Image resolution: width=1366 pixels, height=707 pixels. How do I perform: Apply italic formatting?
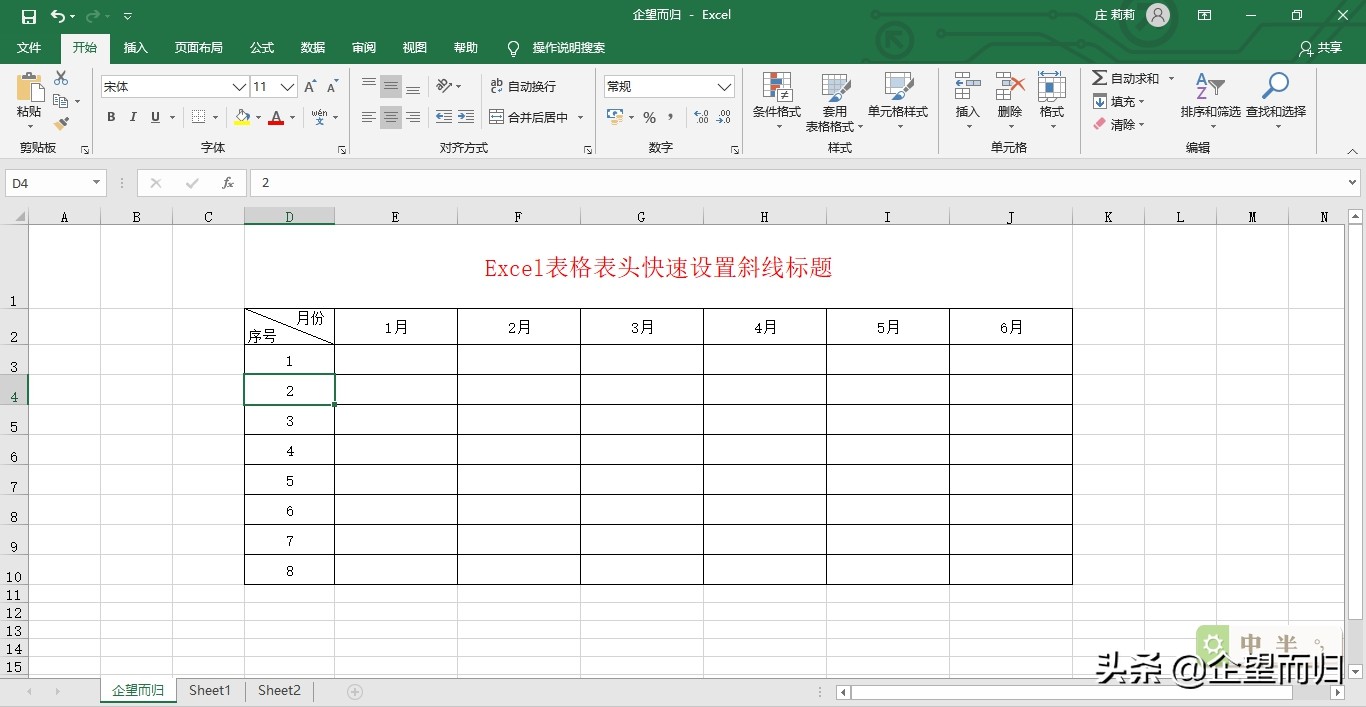pos(132,117)
